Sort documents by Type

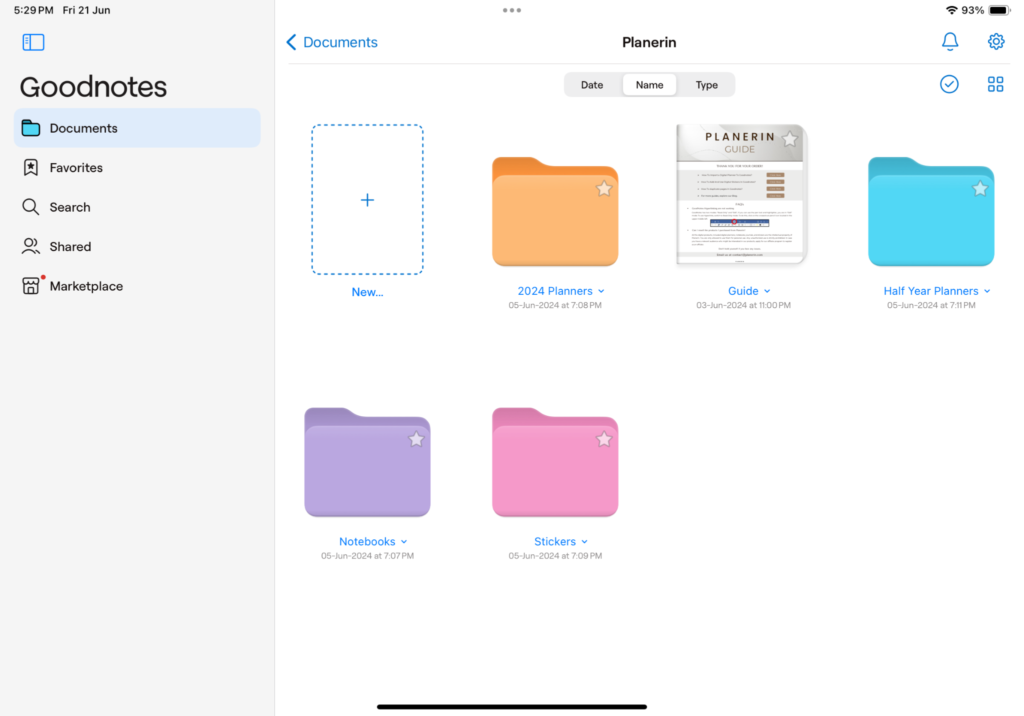tap(707, 85)
